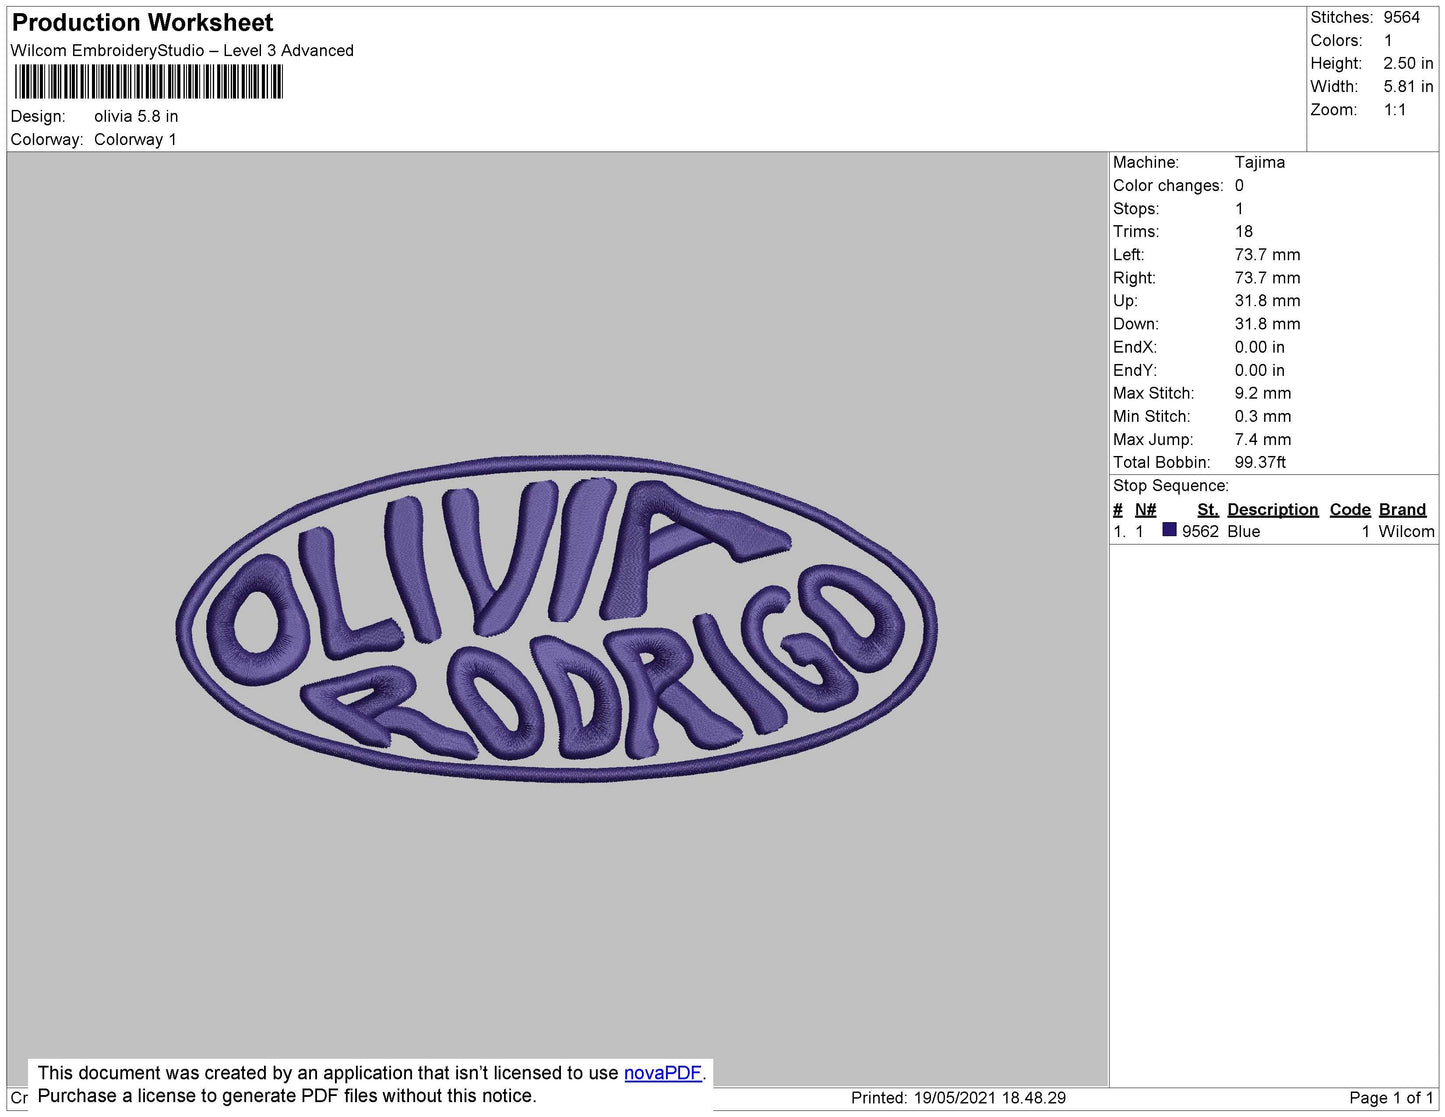Click the Production Worksheet title
The width and height of the screenshot is (1445, 1117).
pyautogui.click(x=142, y=22)
